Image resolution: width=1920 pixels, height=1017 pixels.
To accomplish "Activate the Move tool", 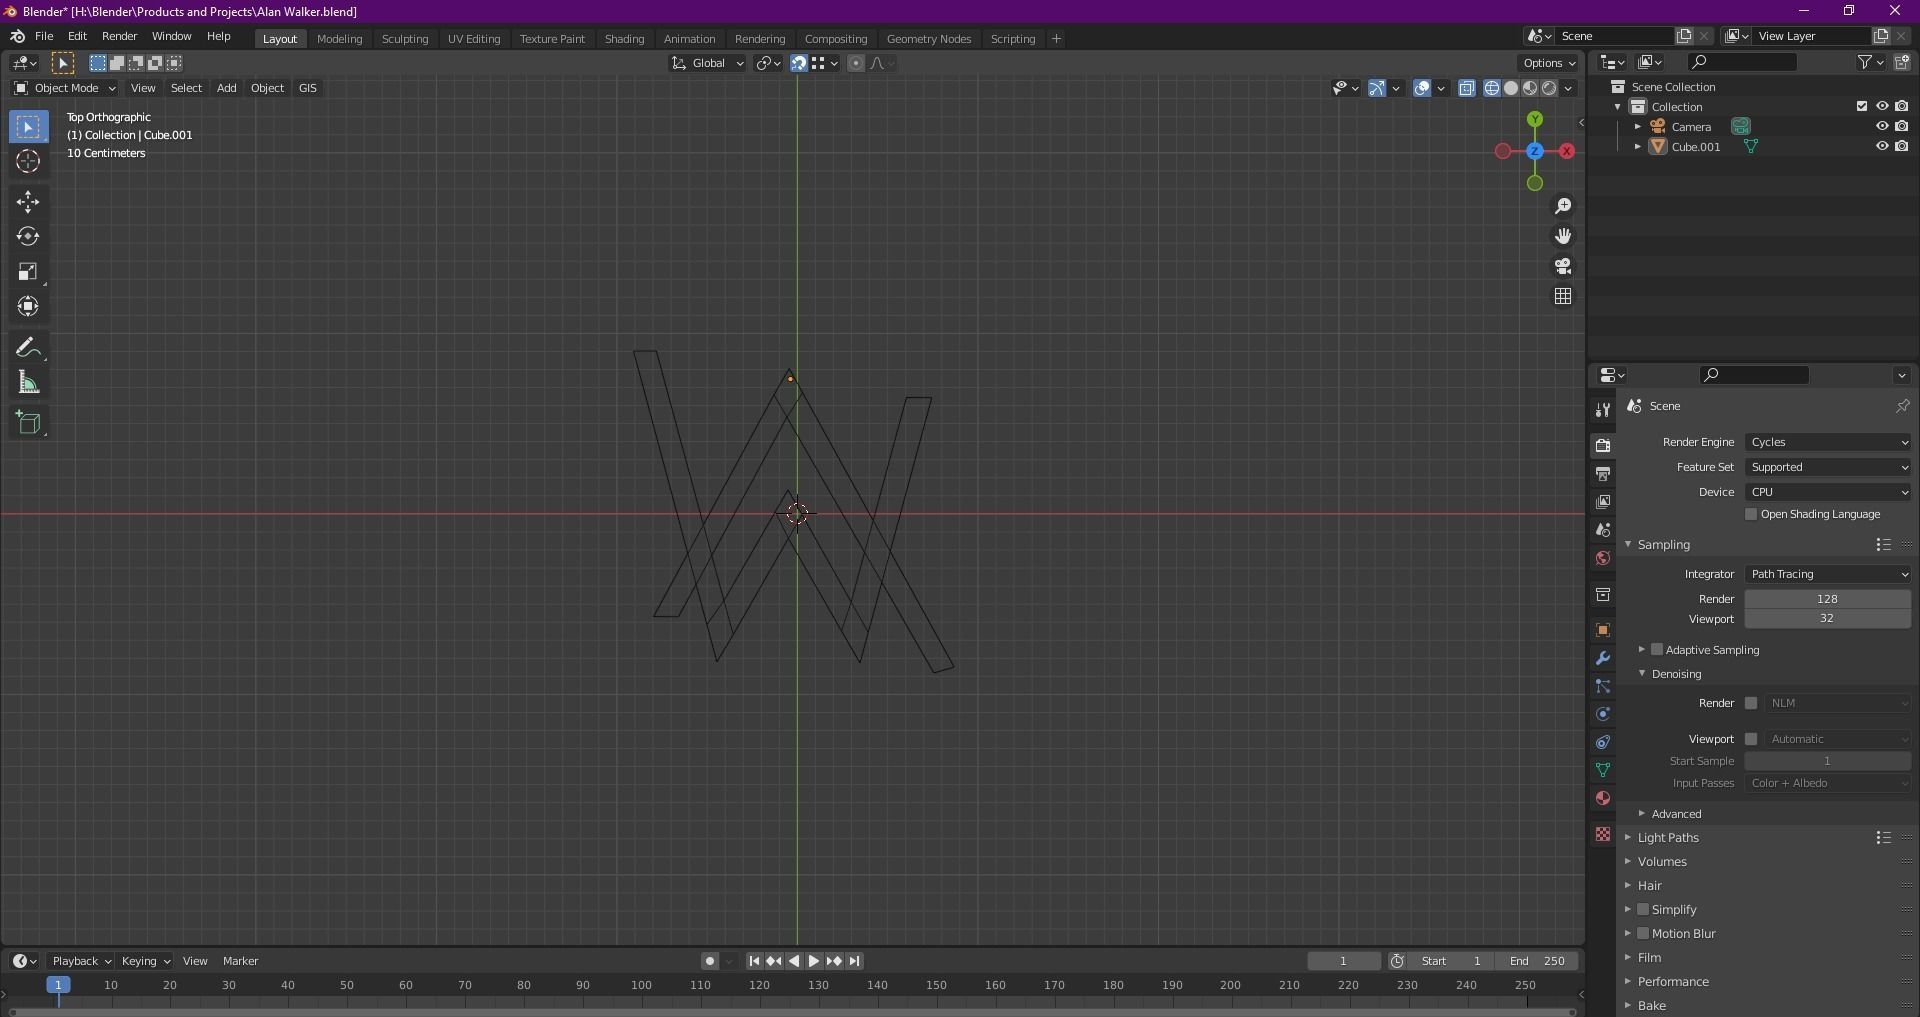I will click(28, 202).
